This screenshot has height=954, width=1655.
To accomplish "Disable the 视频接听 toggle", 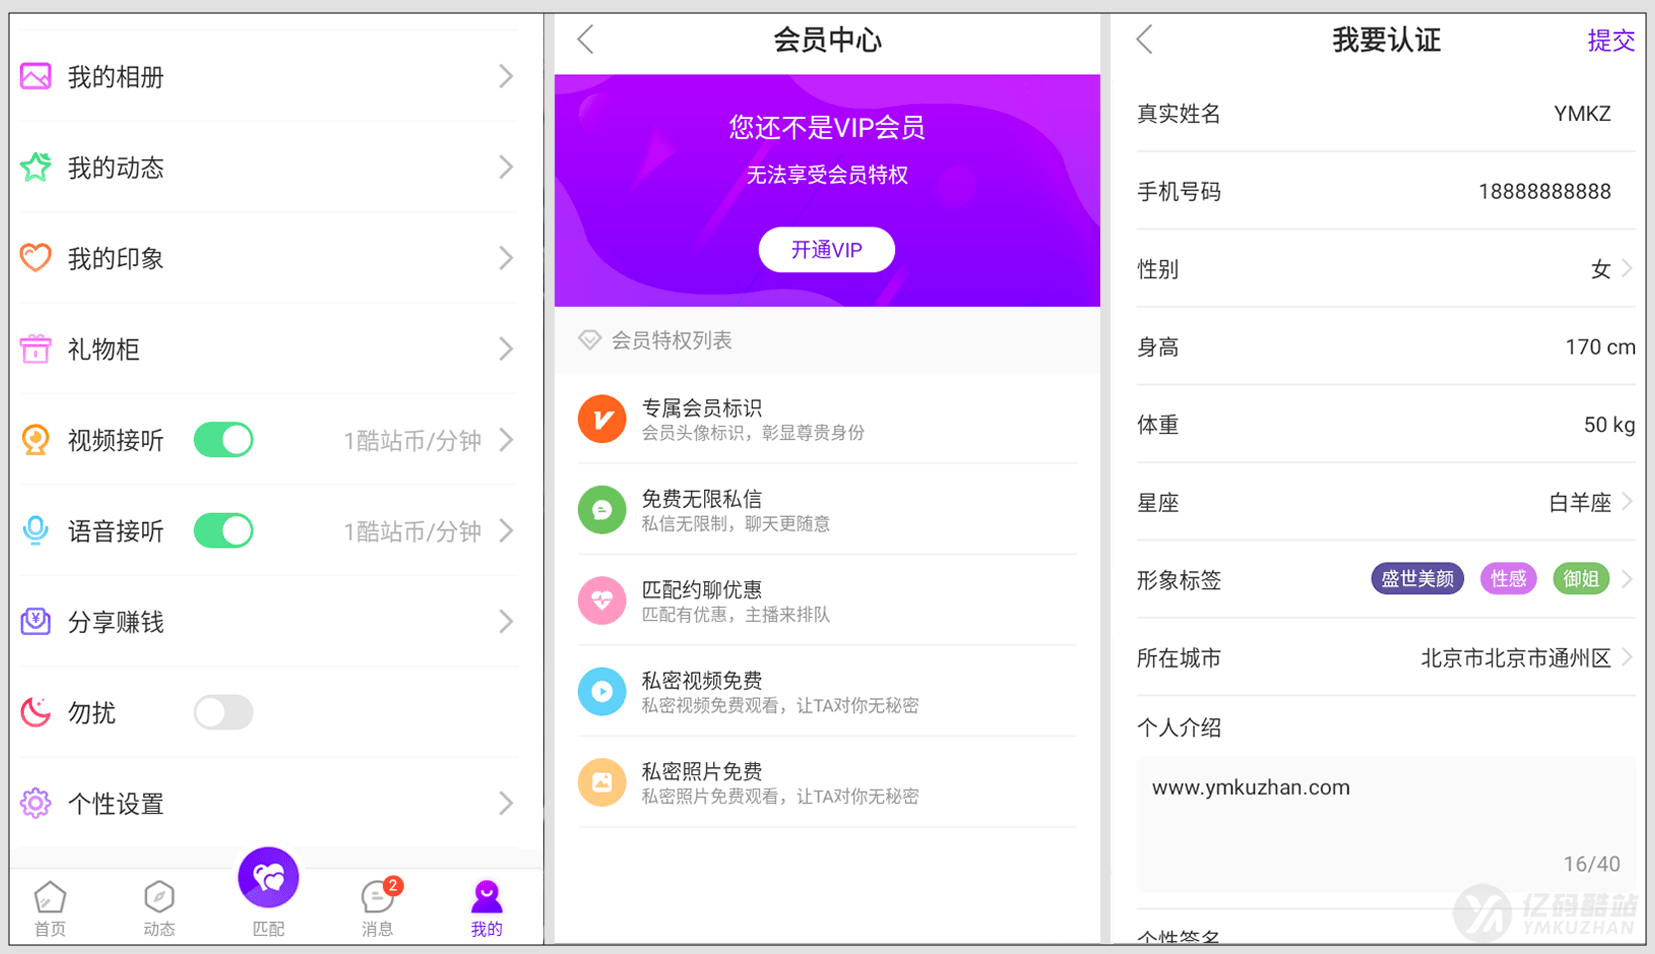I will pyautogui.click(x=222, y=440).
